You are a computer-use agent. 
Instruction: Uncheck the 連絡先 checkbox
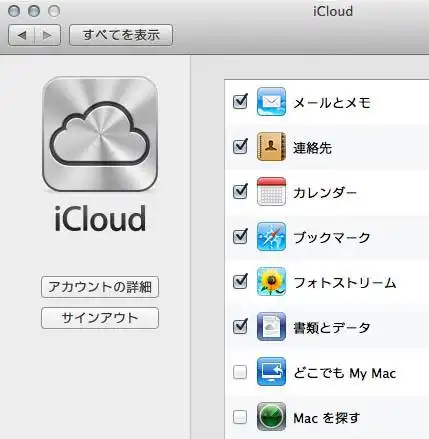[240, 147]
